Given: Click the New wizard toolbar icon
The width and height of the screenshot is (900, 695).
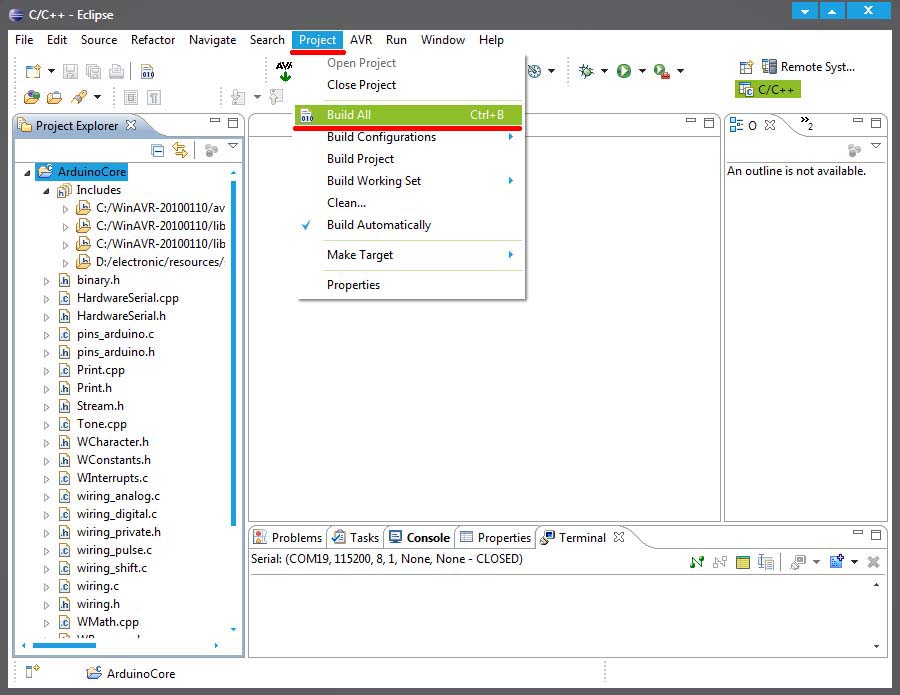Looking at the screenshot, I should [x=33, y=71].
